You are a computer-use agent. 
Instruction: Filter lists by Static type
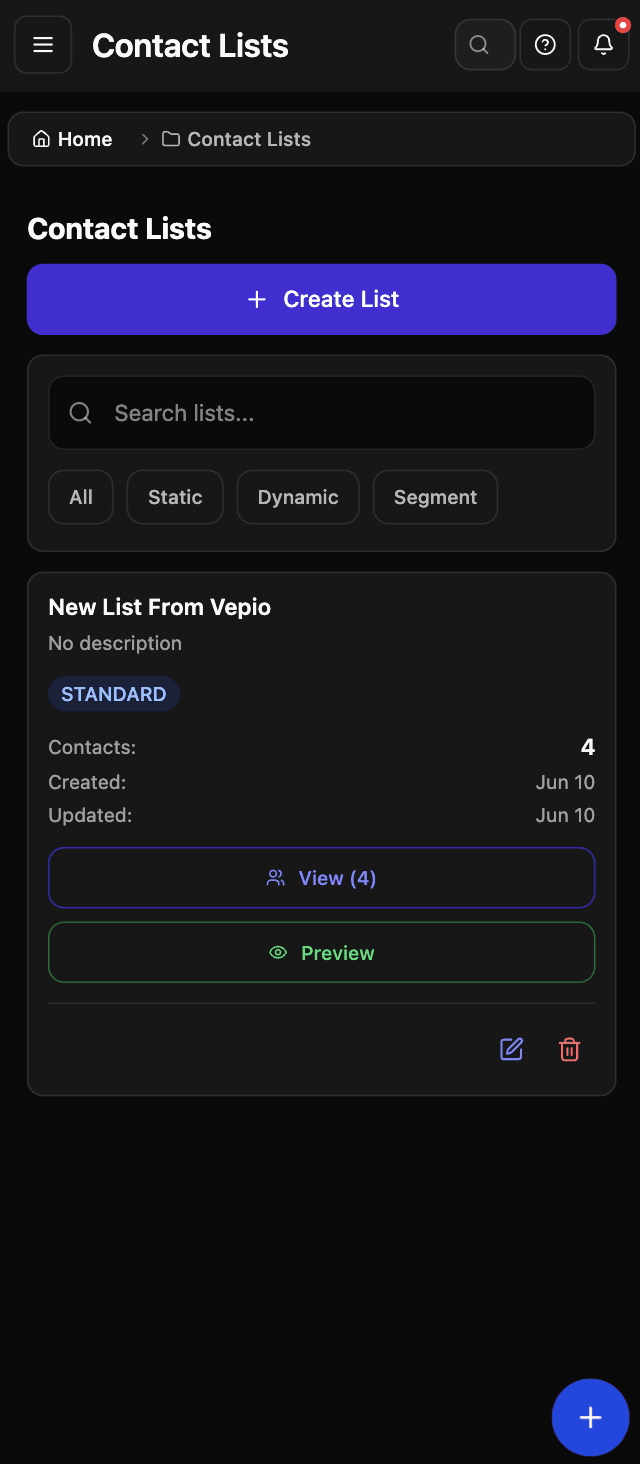[175, 497]
